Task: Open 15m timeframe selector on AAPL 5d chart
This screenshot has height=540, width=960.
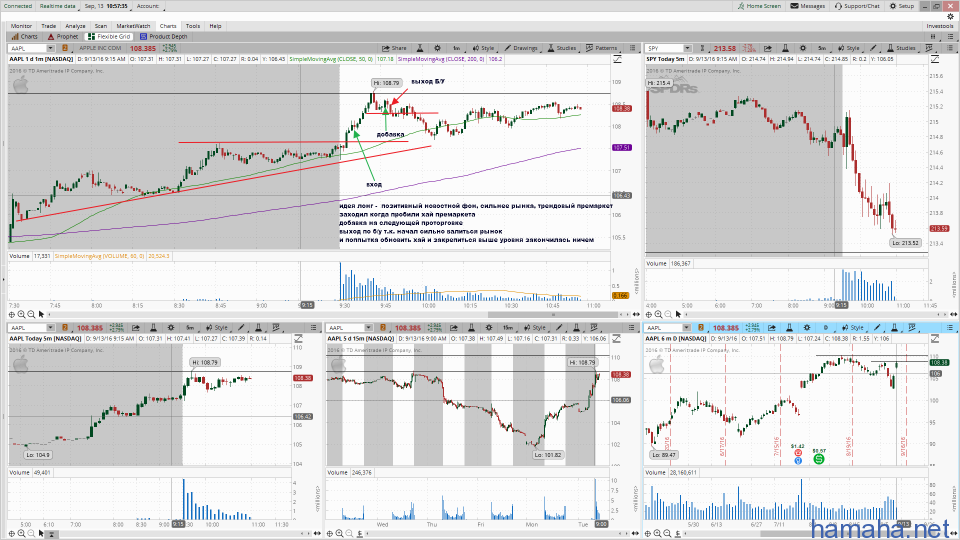Action: pos(508,328)
